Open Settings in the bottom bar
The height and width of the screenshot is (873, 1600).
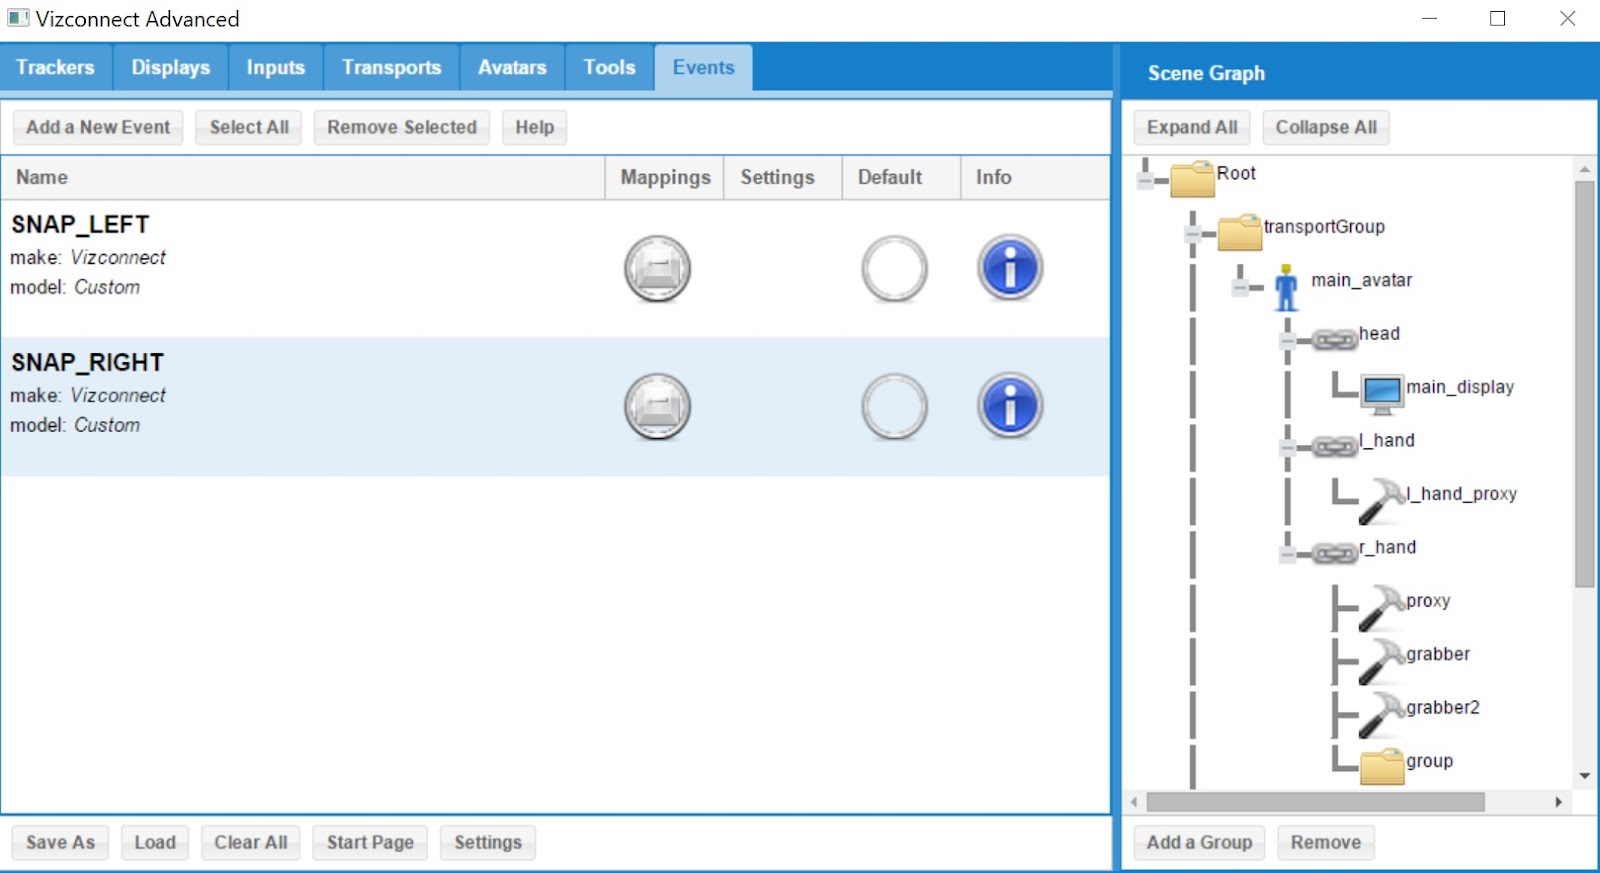point(488,842)
